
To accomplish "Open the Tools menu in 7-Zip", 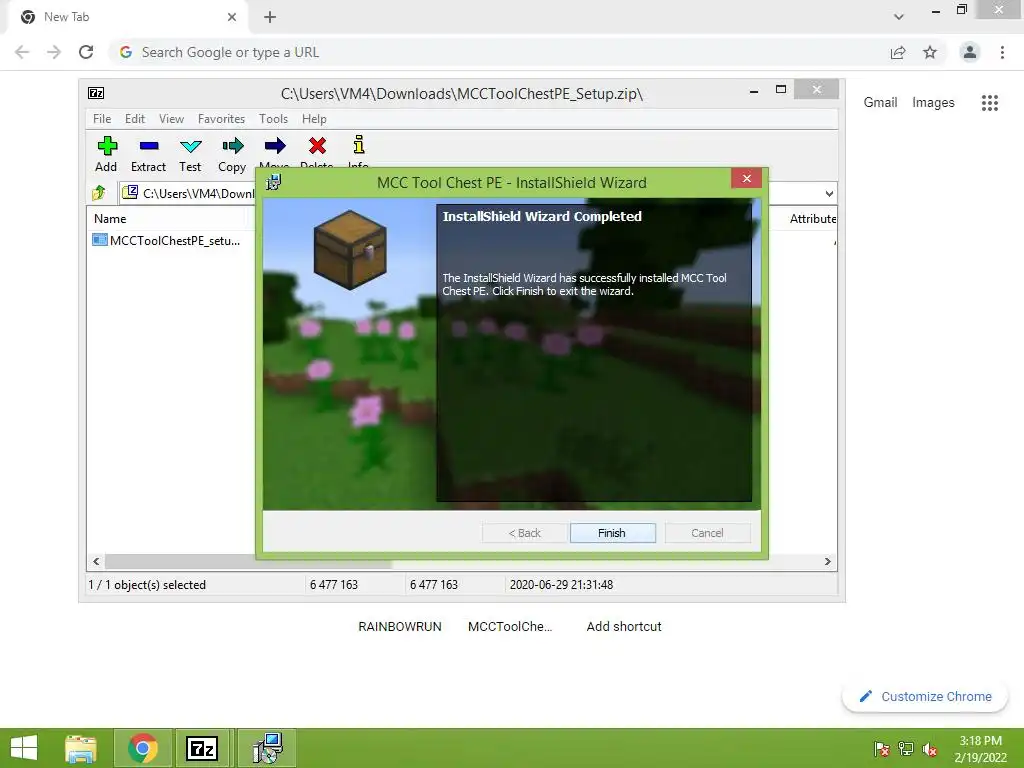I will (274, 119).
